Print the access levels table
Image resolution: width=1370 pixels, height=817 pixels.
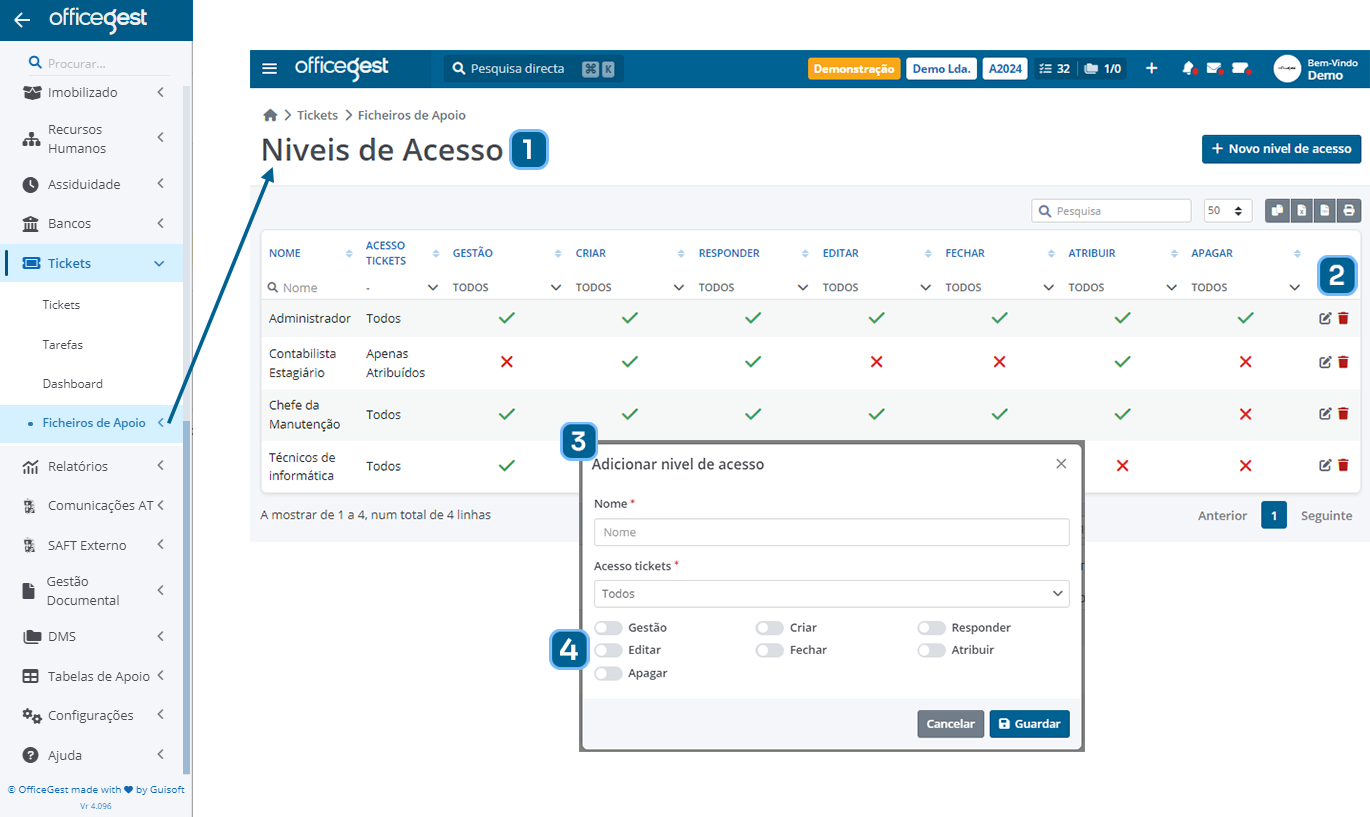[1349, 211]
